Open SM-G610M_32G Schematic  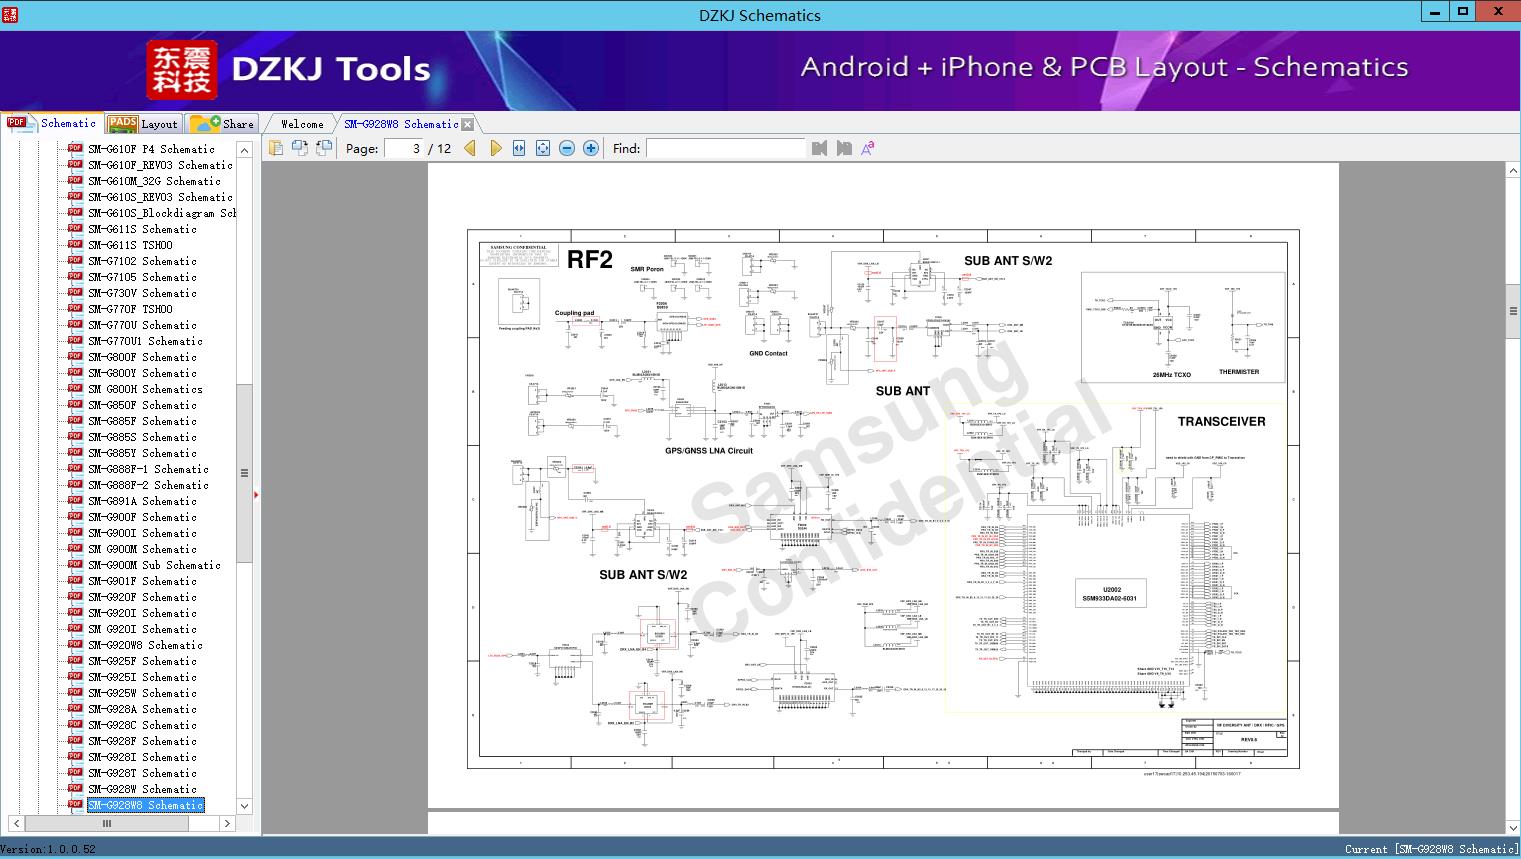pyautogui.click(x=154, y=181)
